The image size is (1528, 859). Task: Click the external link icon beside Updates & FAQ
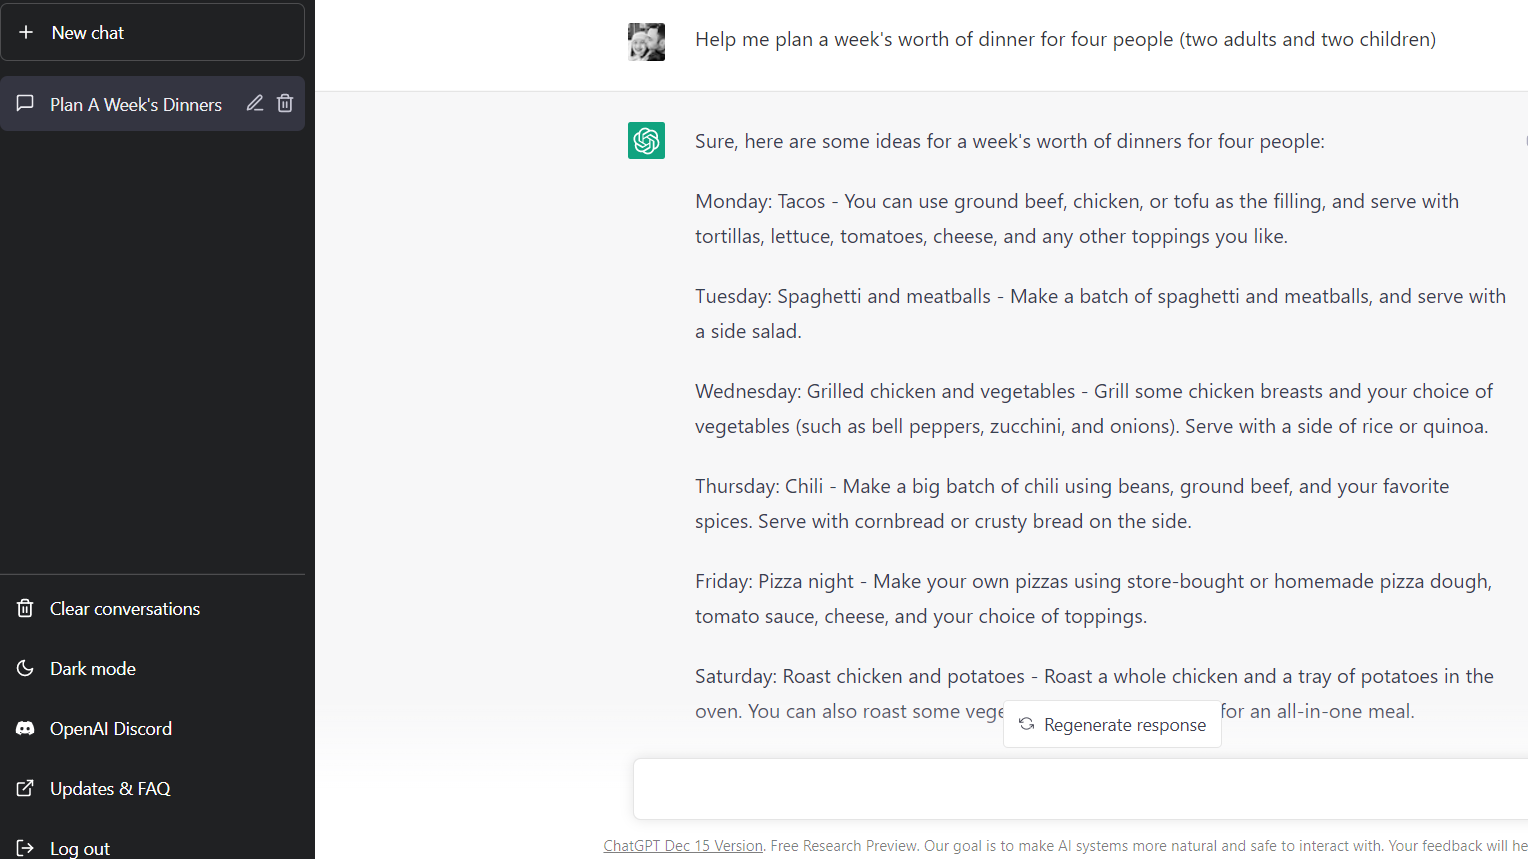click(25, 788)
